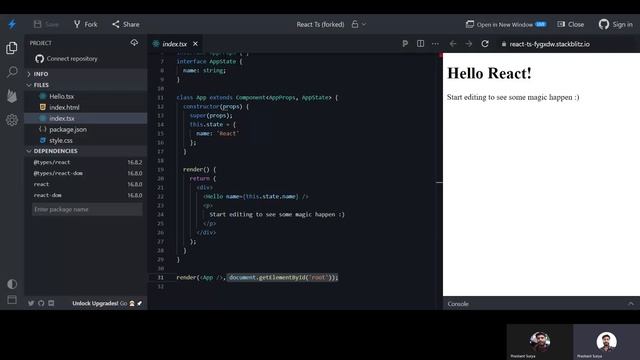Click the Twitter icon in footer
The width and height of the screenshot is (640, 360).
(31, 303)
